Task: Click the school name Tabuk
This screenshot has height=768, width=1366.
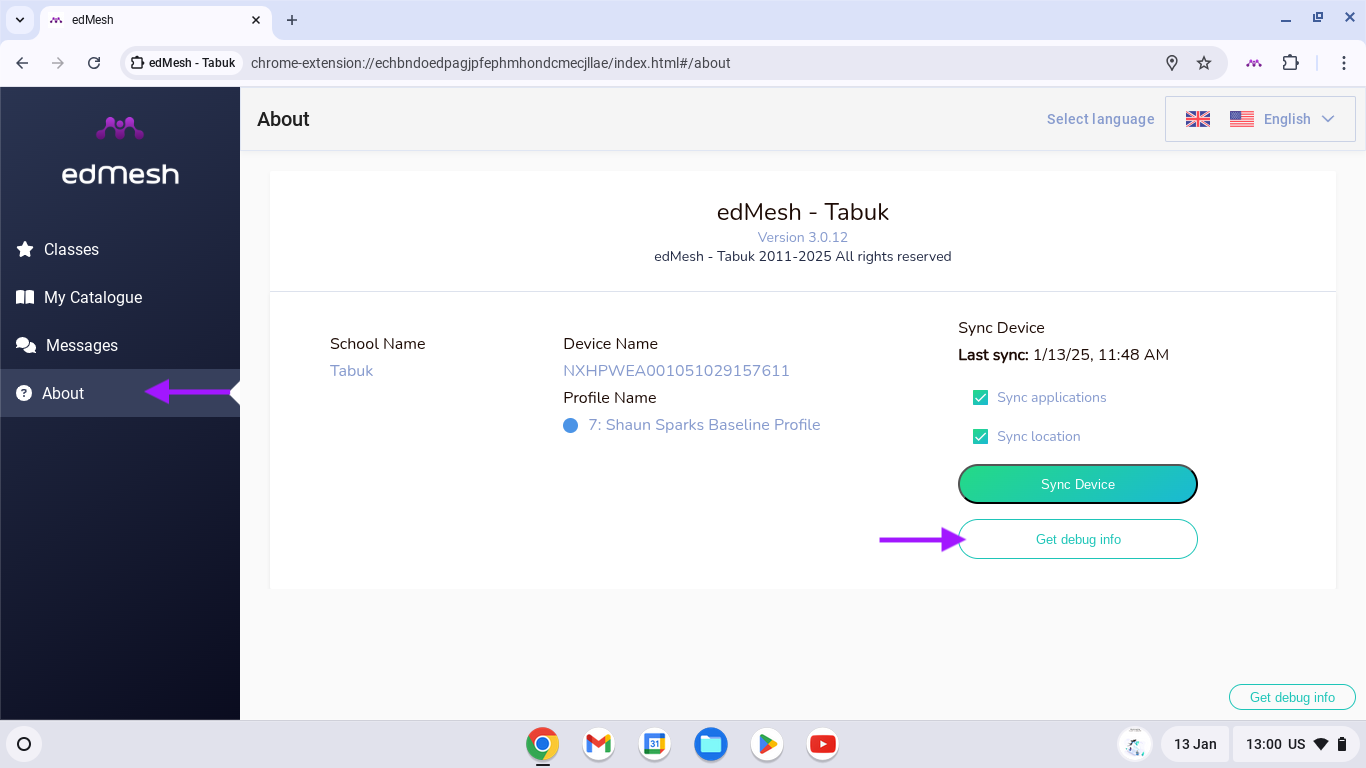Action: (352, 371)
